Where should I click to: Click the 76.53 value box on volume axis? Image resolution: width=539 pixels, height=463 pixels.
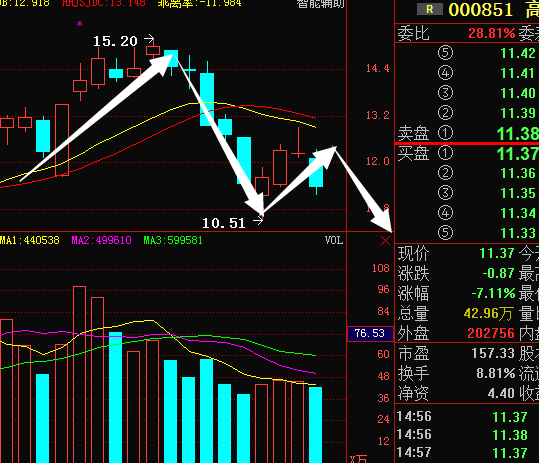(370, 333)
